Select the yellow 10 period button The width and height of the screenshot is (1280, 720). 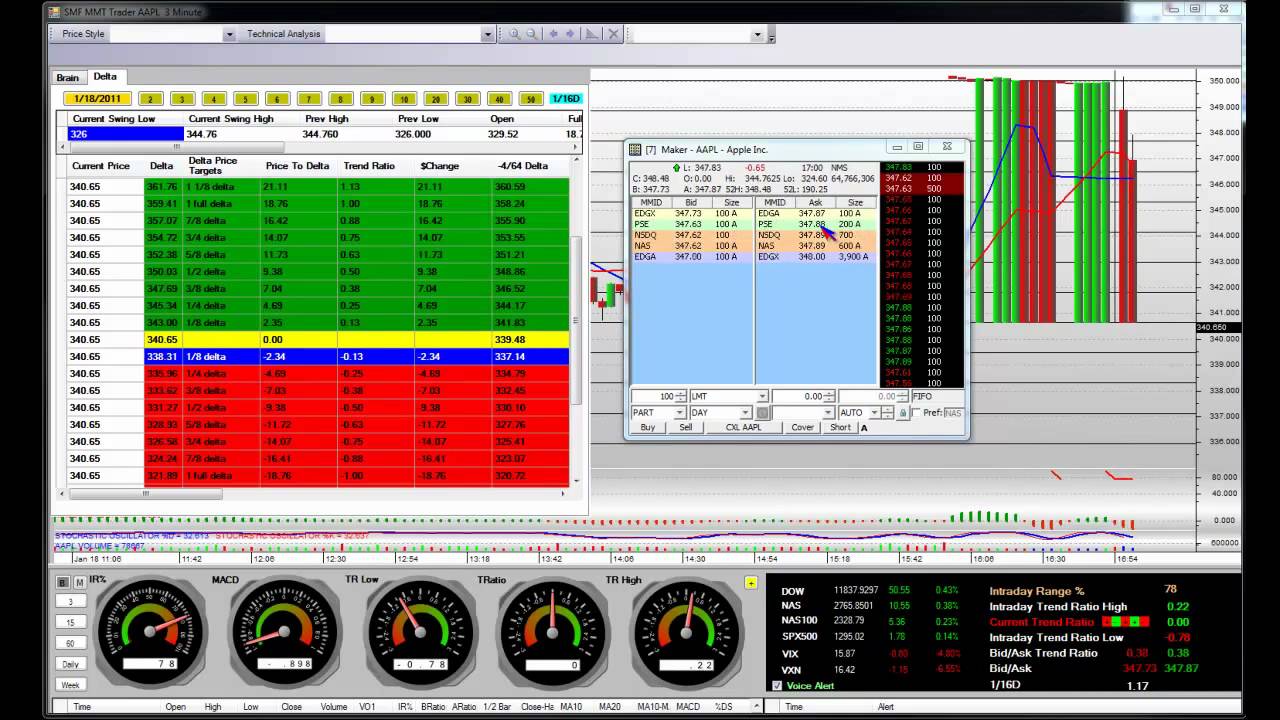tap(404, 99)
